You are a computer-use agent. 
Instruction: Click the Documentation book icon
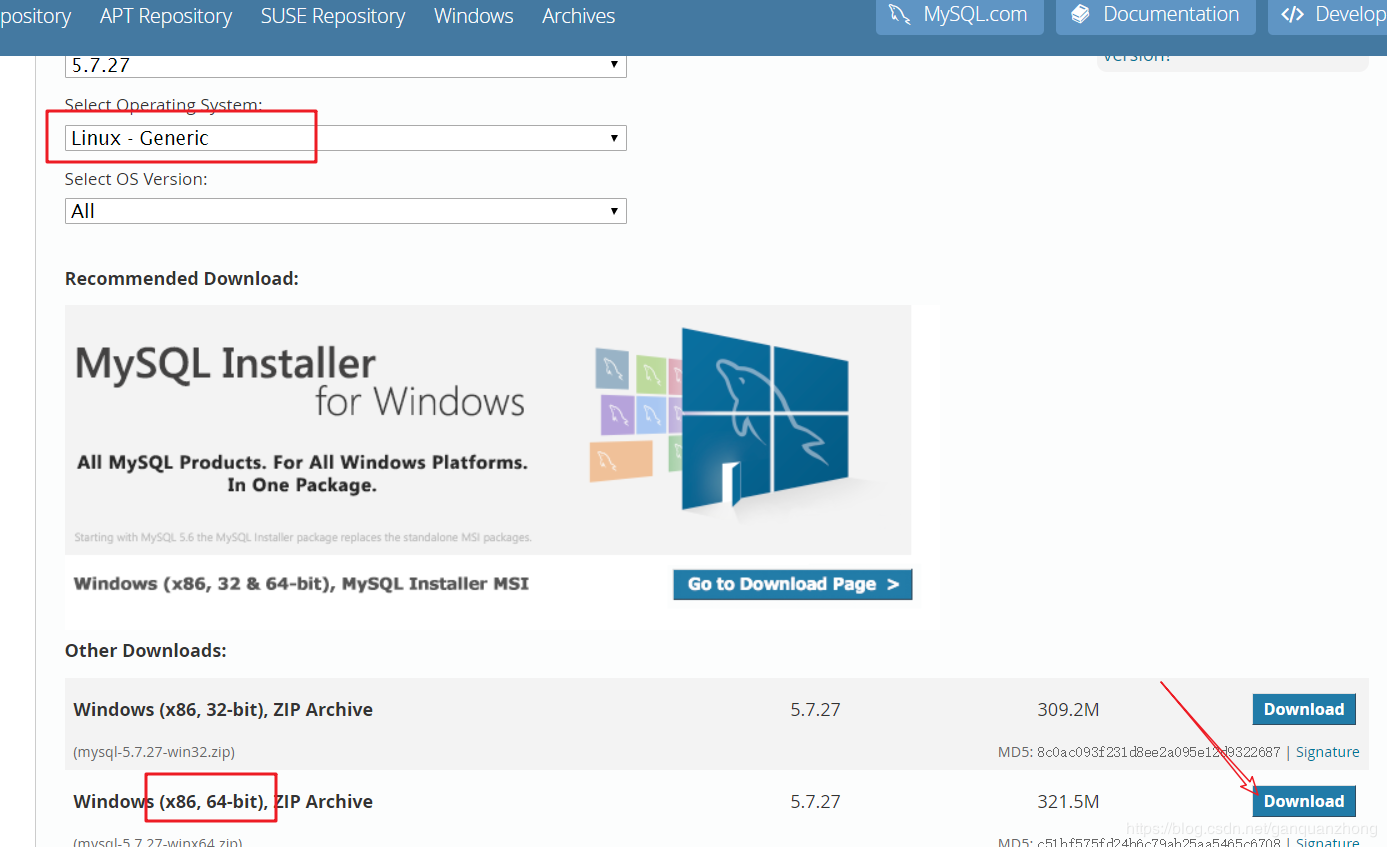[1080, 15]
